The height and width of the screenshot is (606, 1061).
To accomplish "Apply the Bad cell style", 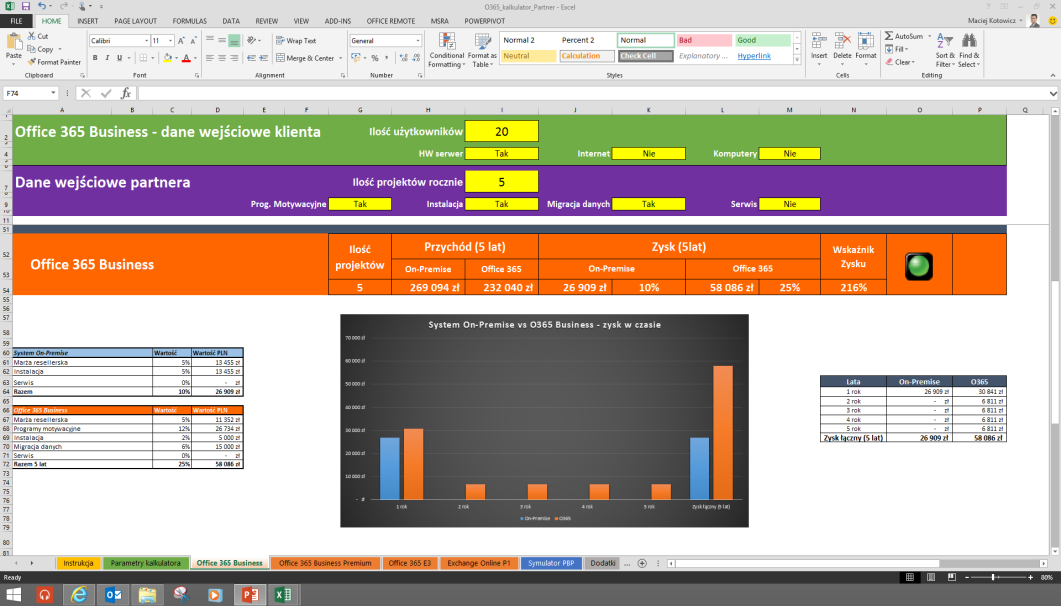I will click(704, 40).
